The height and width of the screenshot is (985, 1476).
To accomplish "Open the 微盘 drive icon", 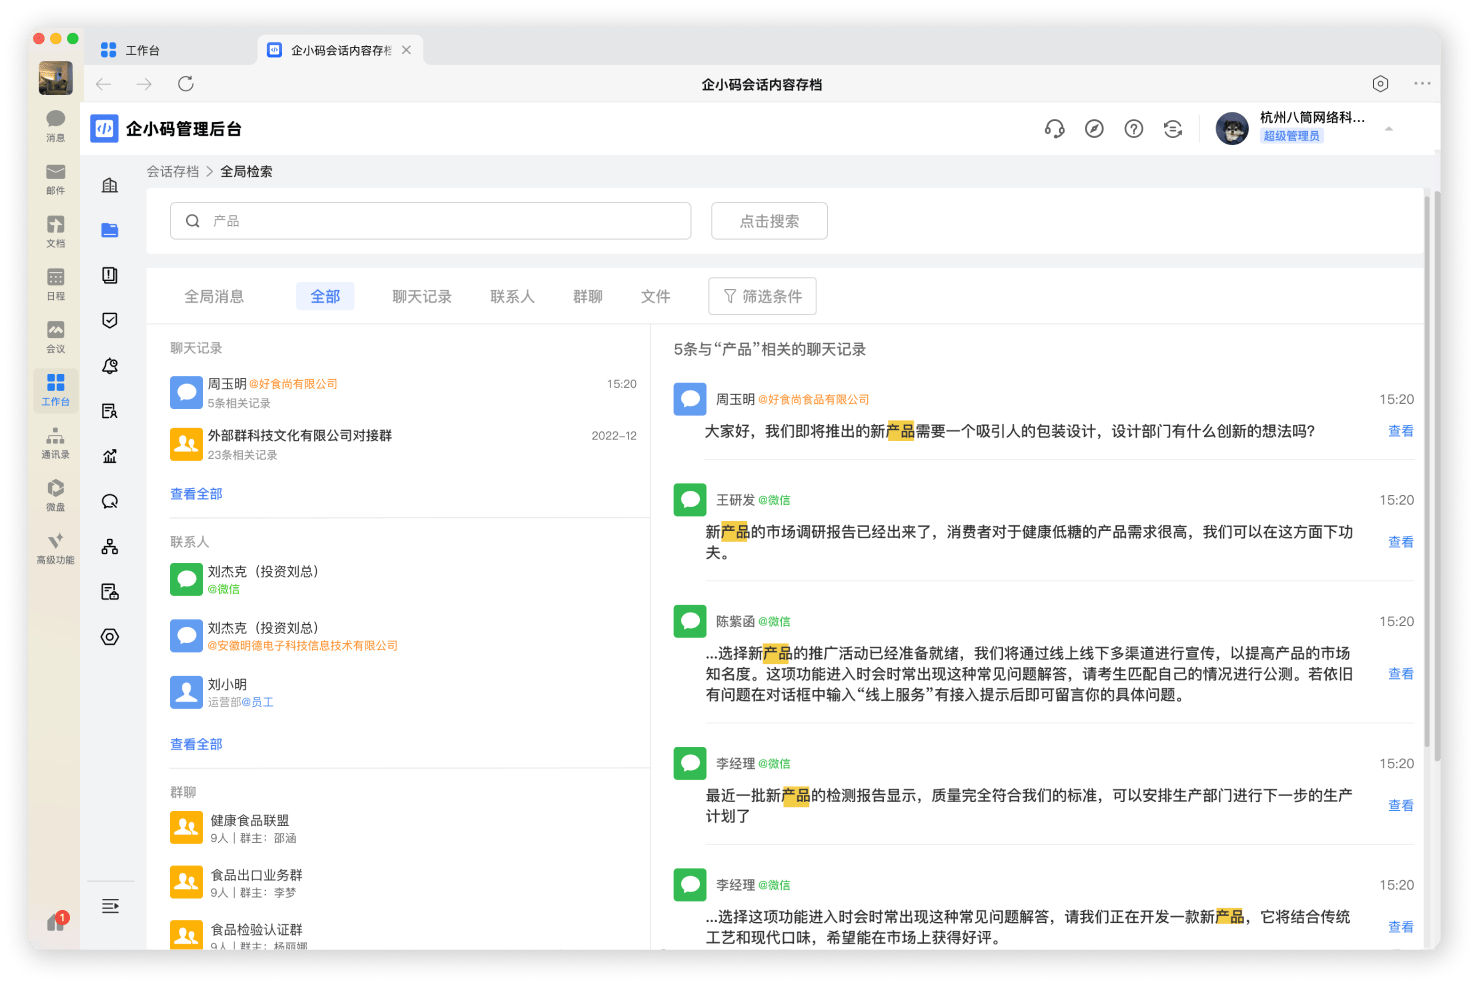I will tap(55, 495).
